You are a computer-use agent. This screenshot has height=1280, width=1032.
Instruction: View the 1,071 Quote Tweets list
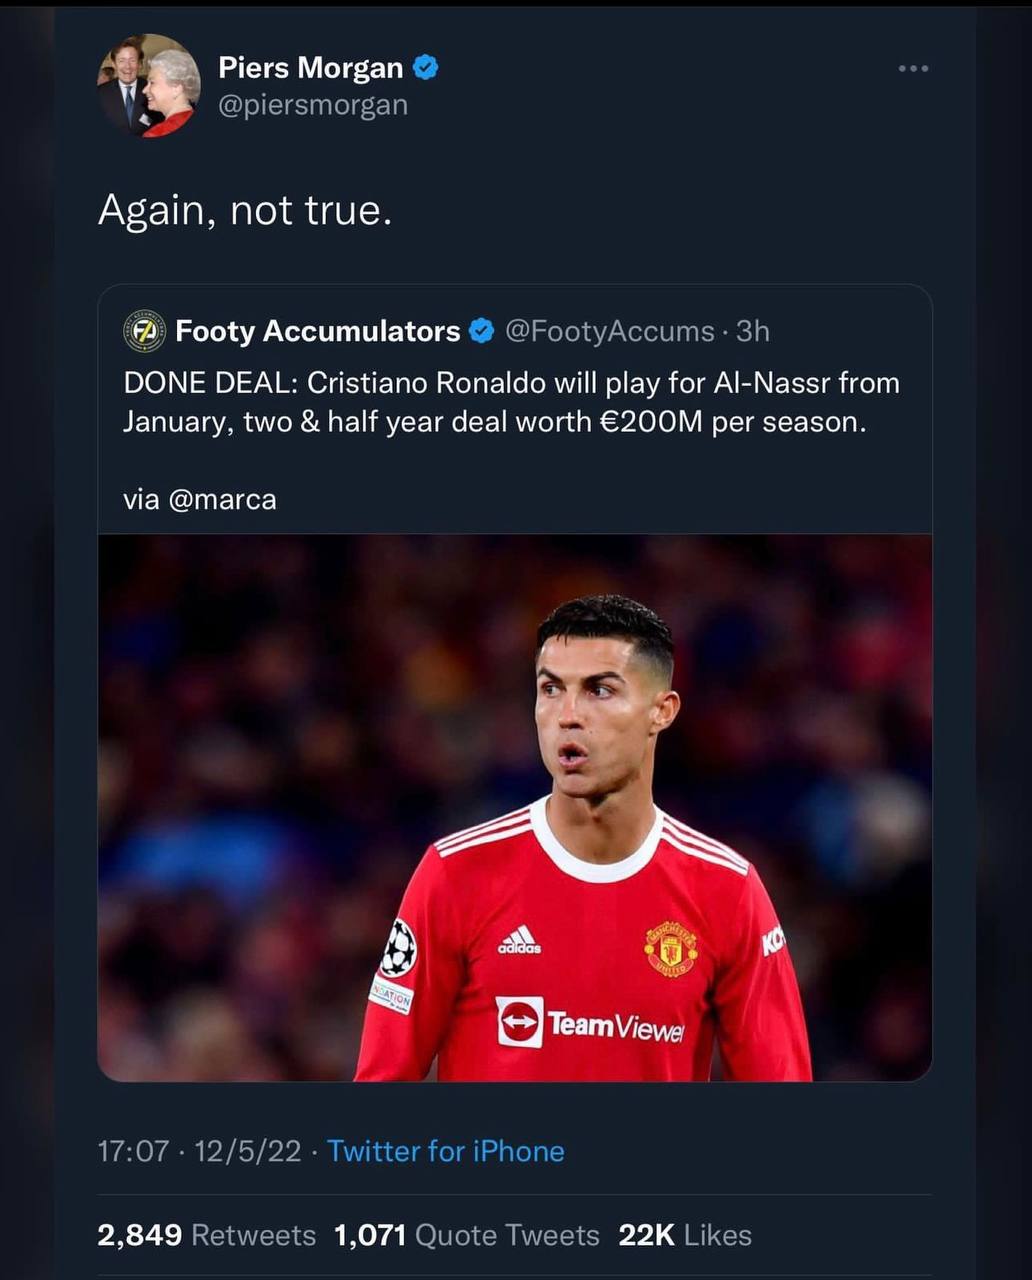coord(466,1235)
